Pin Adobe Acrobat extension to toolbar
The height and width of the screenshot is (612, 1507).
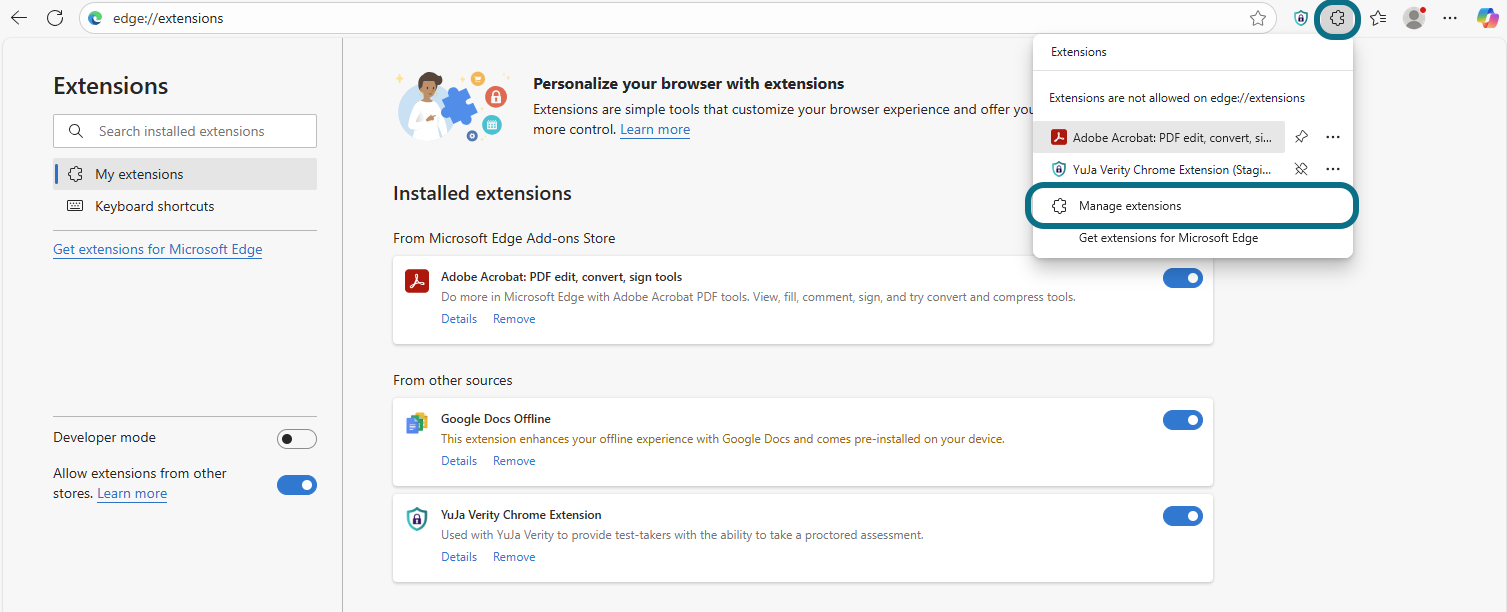coord(1301,137)
